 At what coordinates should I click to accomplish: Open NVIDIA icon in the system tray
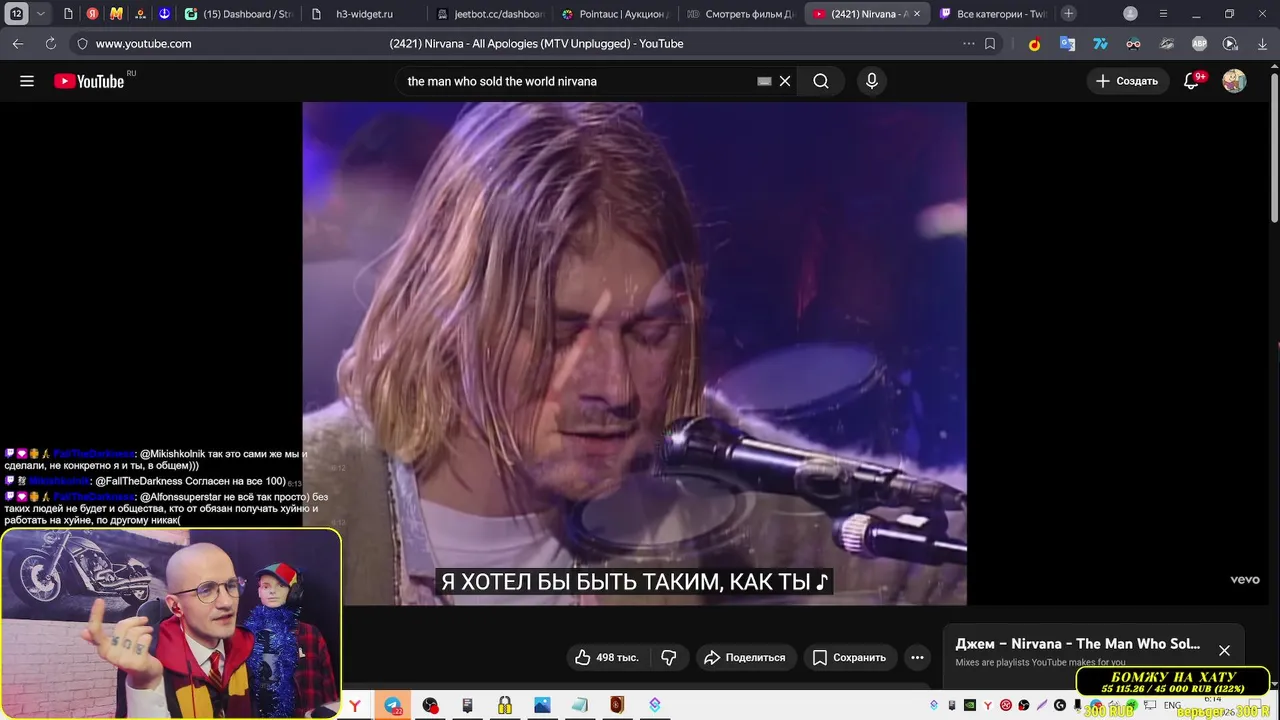pos(969,706)
